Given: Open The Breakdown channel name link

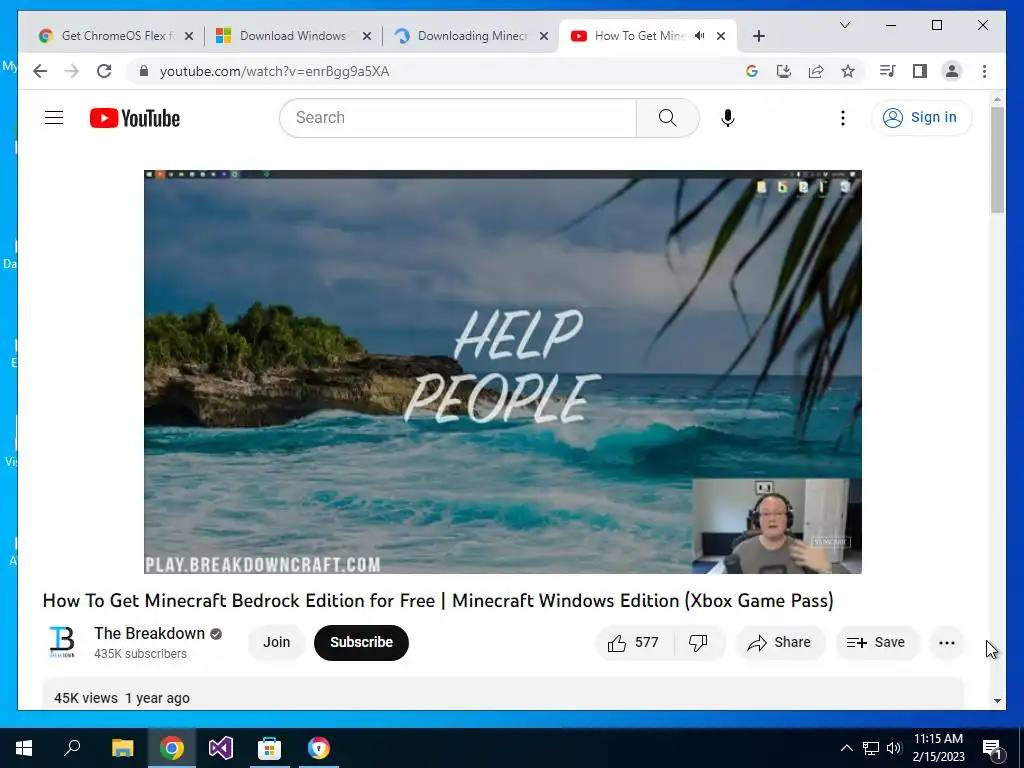Looking at the screenshot, I should click(150, 633).
